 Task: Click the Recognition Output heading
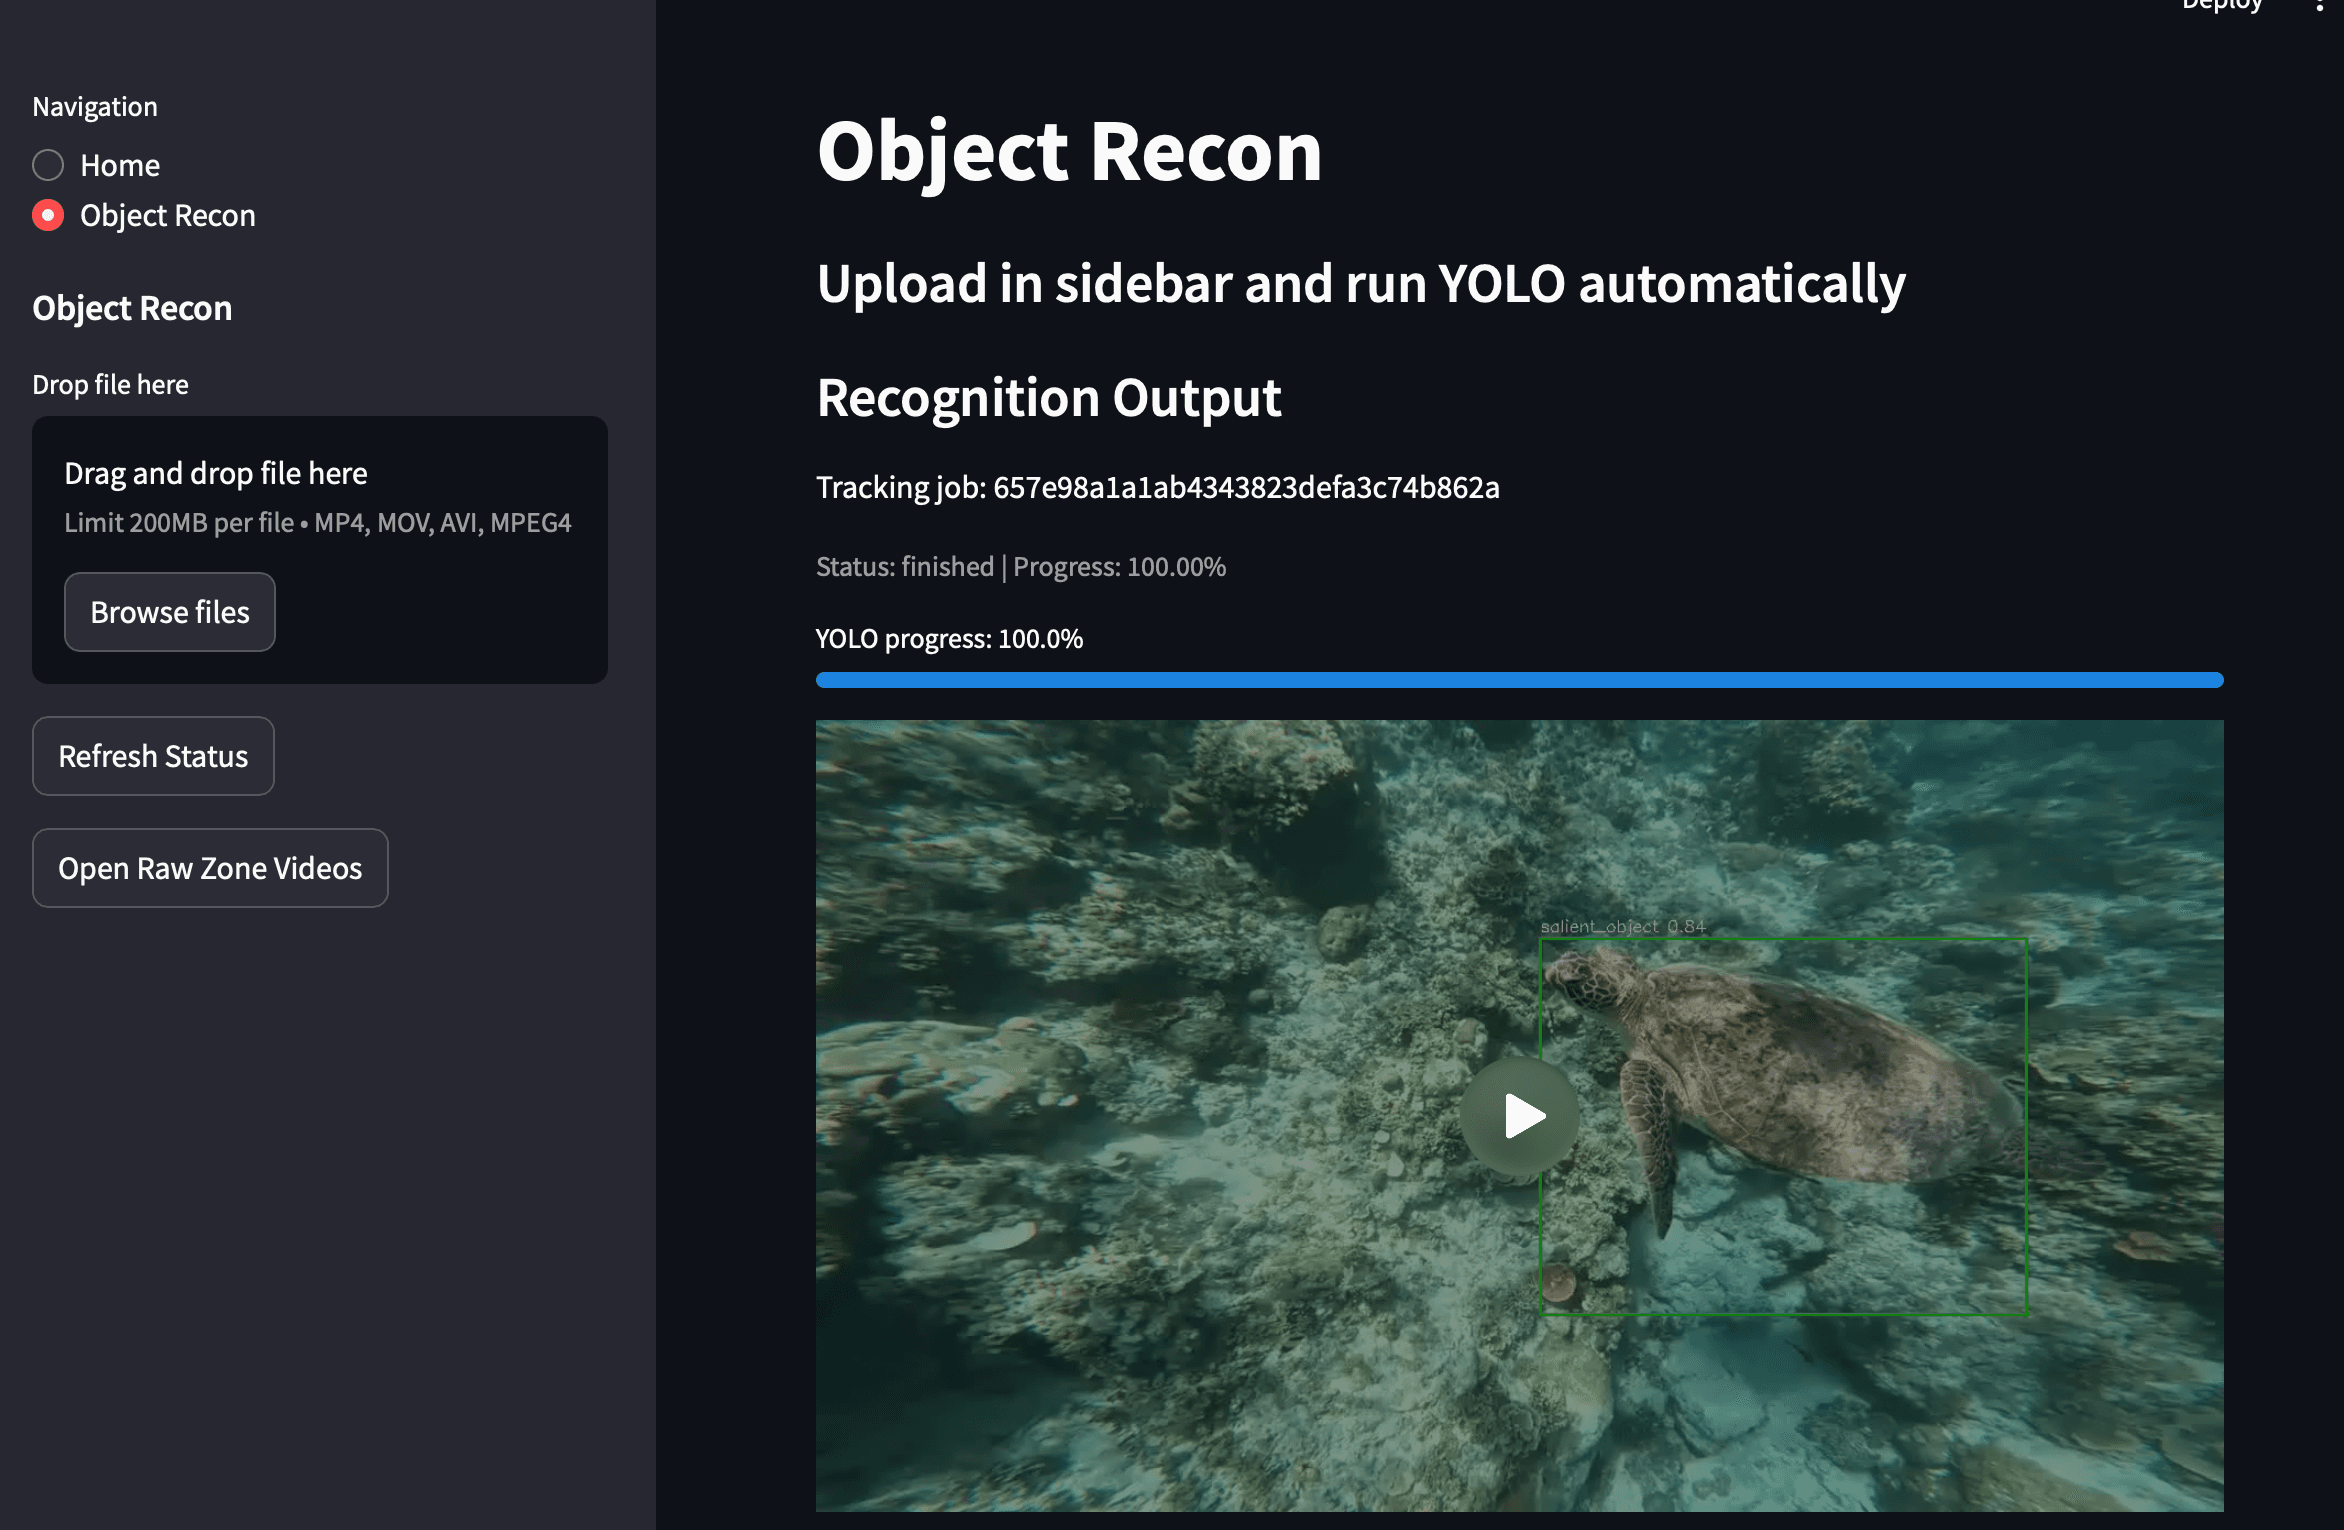[x=1048, y=398]
